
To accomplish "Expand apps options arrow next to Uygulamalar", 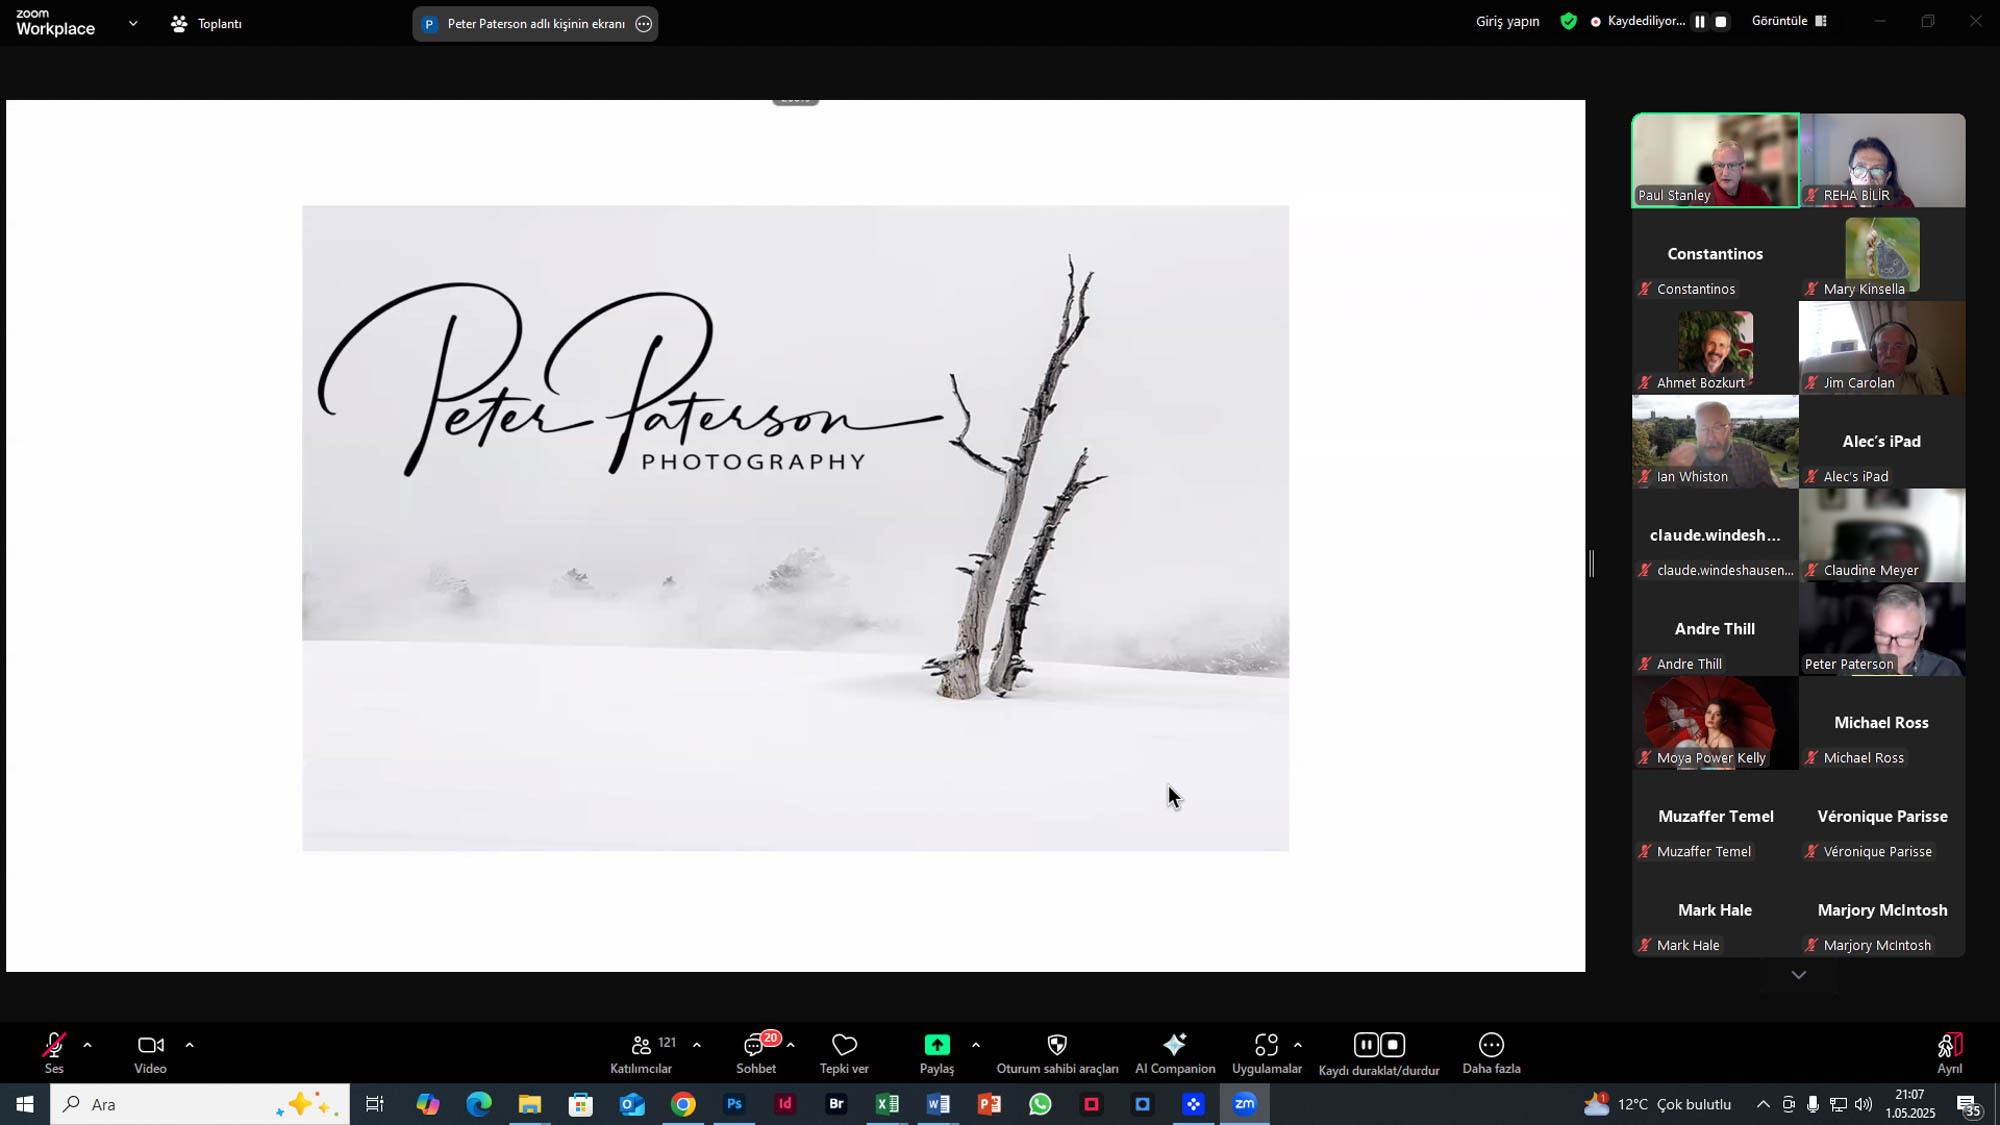I will coord(1298,1045).
